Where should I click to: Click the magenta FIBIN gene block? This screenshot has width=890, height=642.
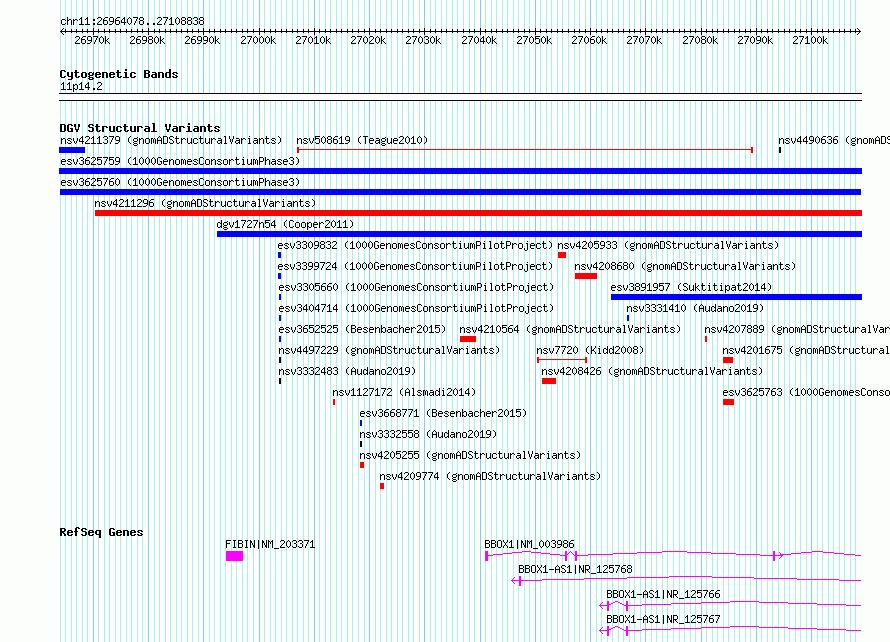[x=234, y=556]
